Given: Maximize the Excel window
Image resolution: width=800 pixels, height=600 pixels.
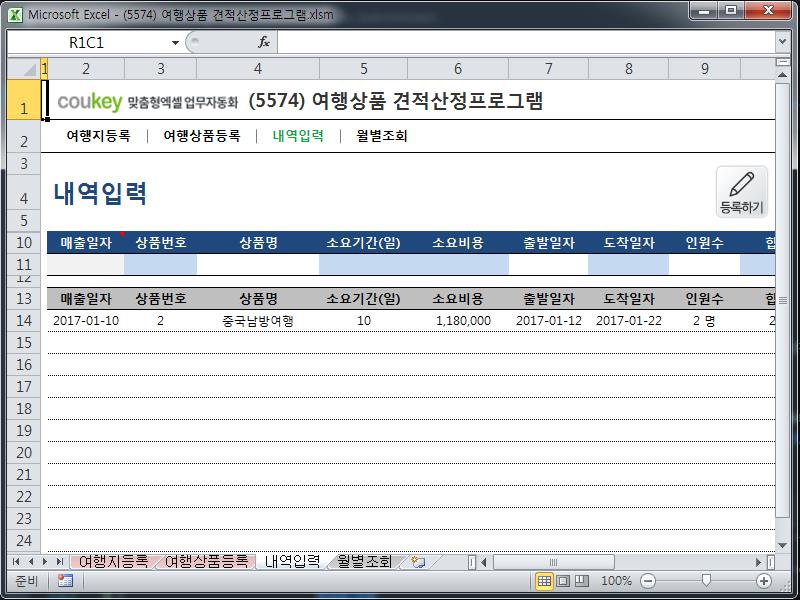Looking at the screenshot, I should coord(731,11).
